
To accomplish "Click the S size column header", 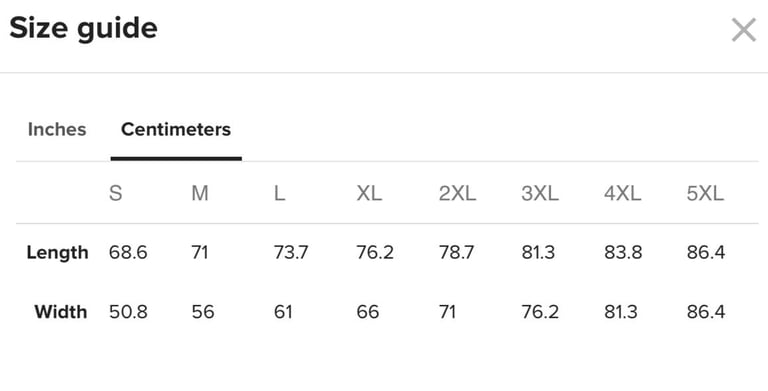I will (x=116, y=194).
